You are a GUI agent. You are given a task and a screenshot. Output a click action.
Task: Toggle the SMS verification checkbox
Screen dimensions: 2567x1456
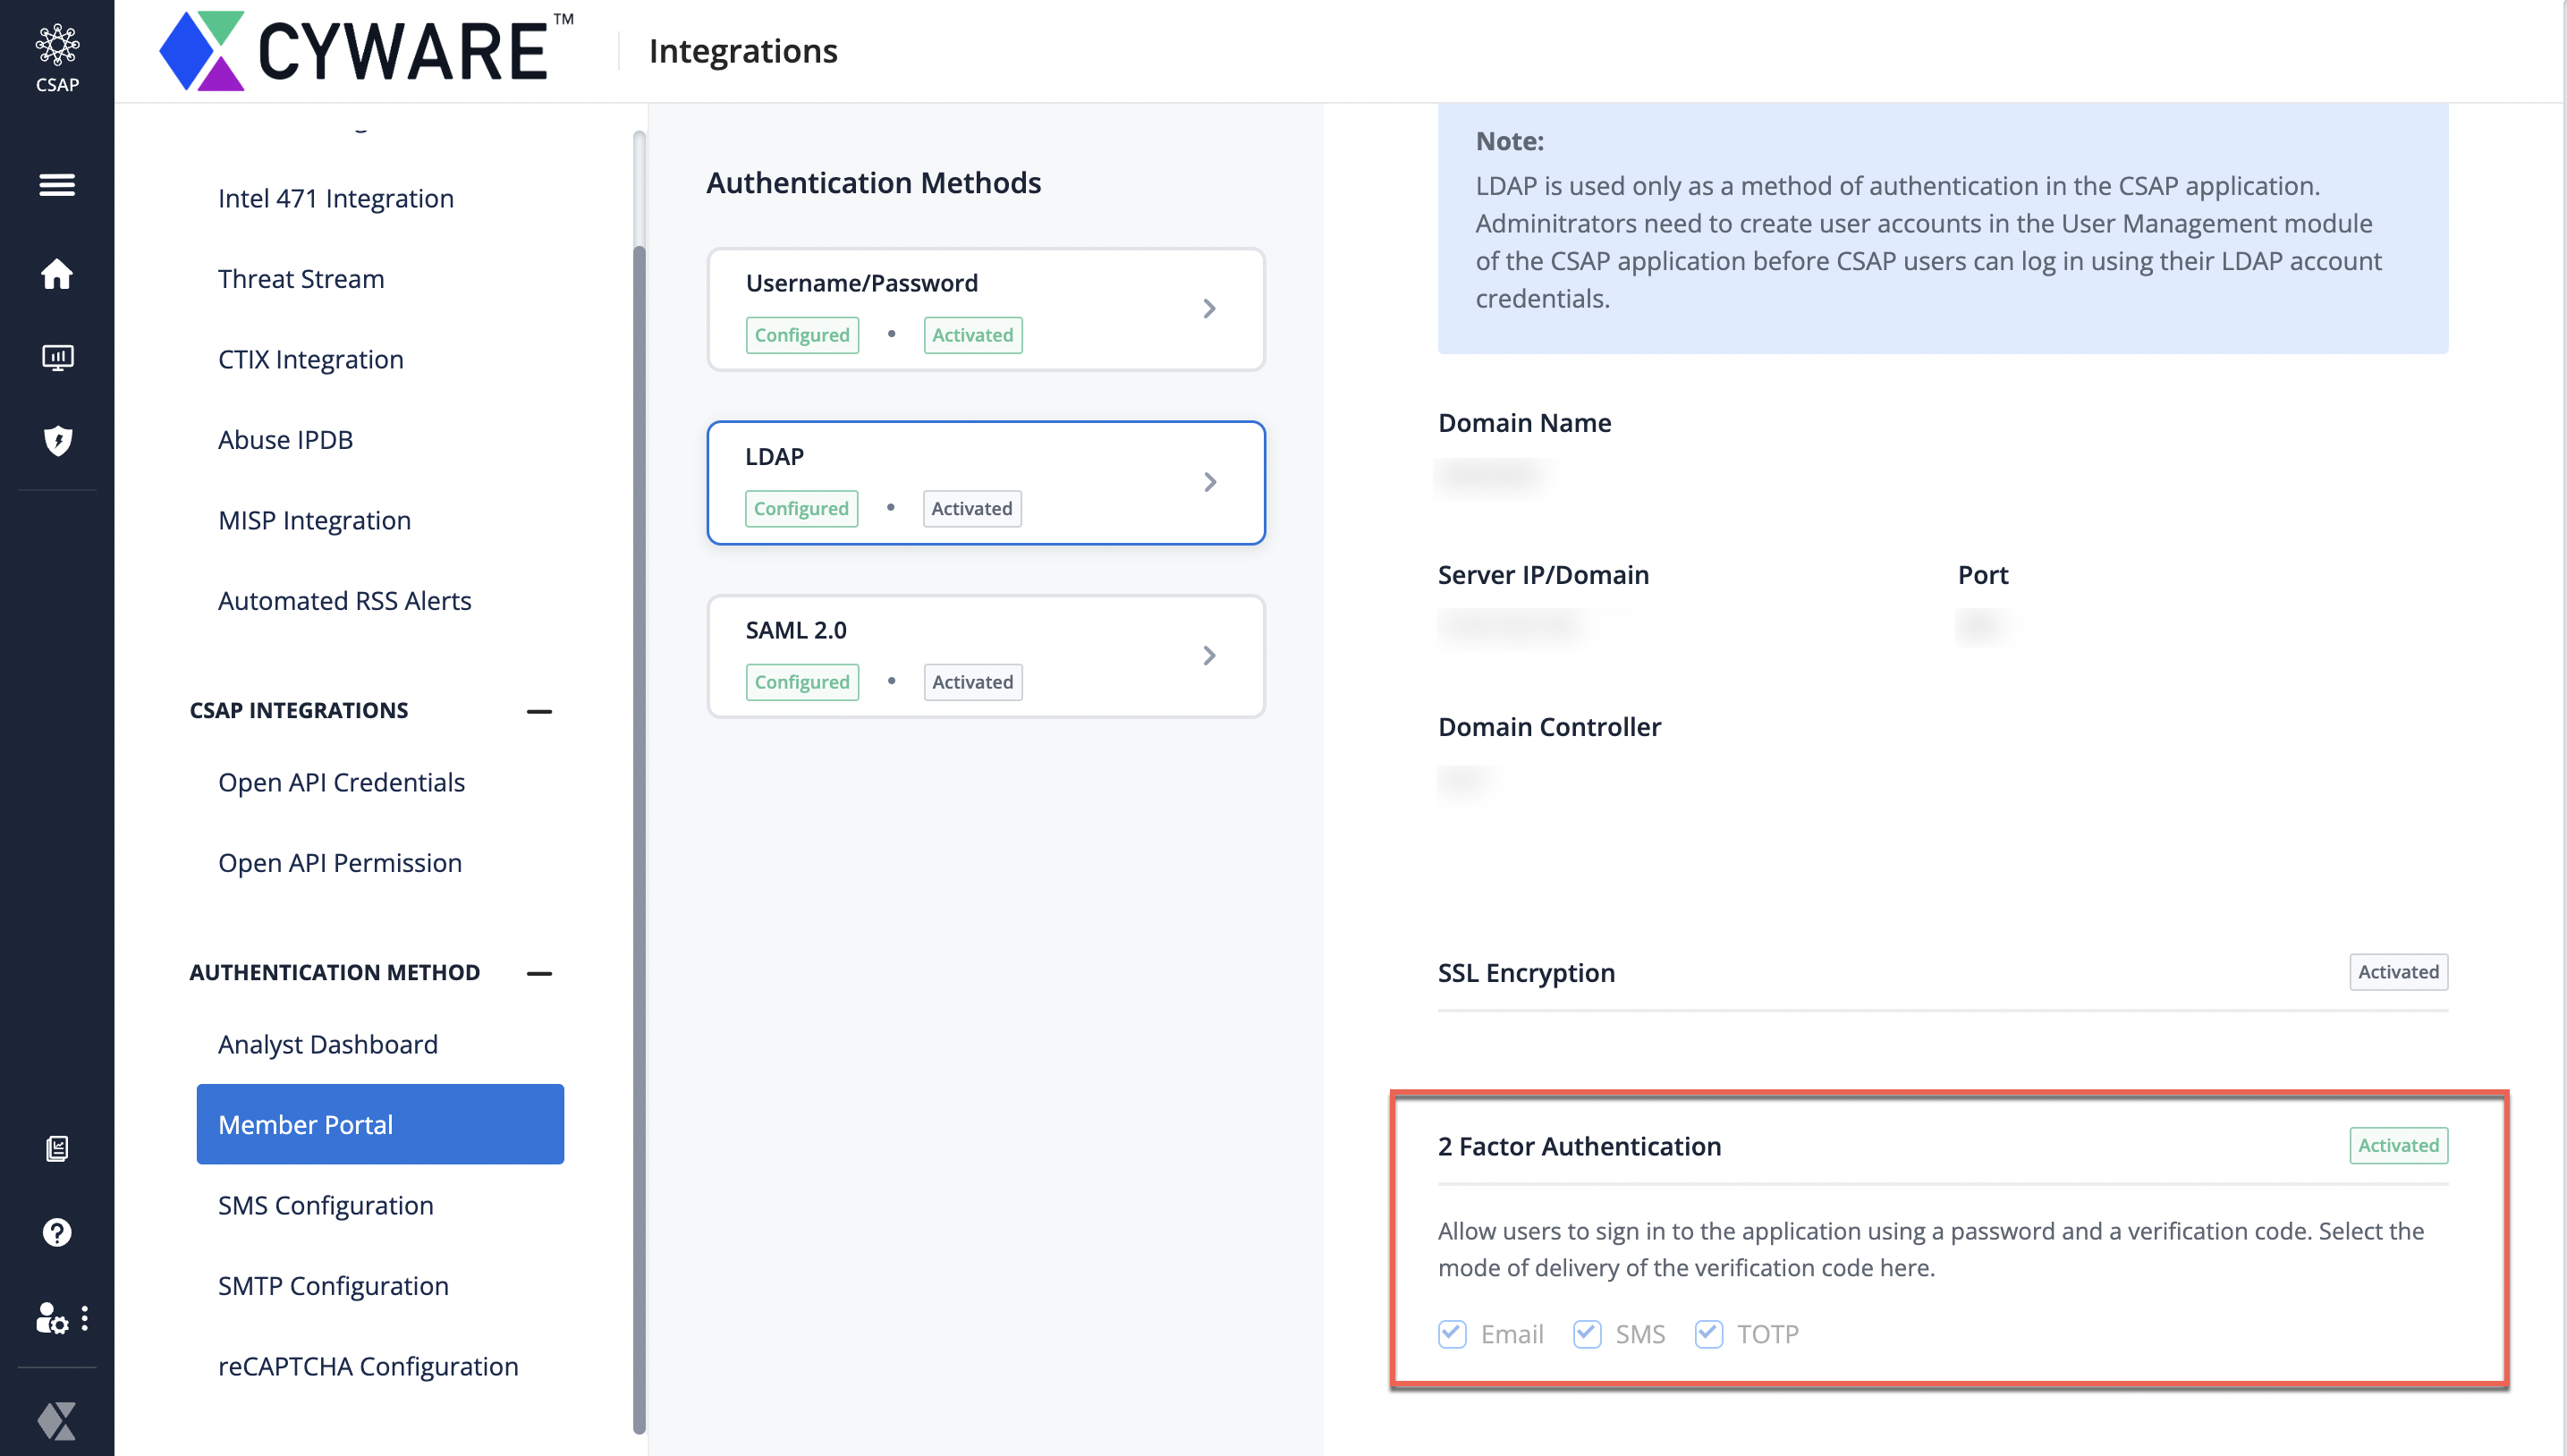[x=1587, y=1334]
